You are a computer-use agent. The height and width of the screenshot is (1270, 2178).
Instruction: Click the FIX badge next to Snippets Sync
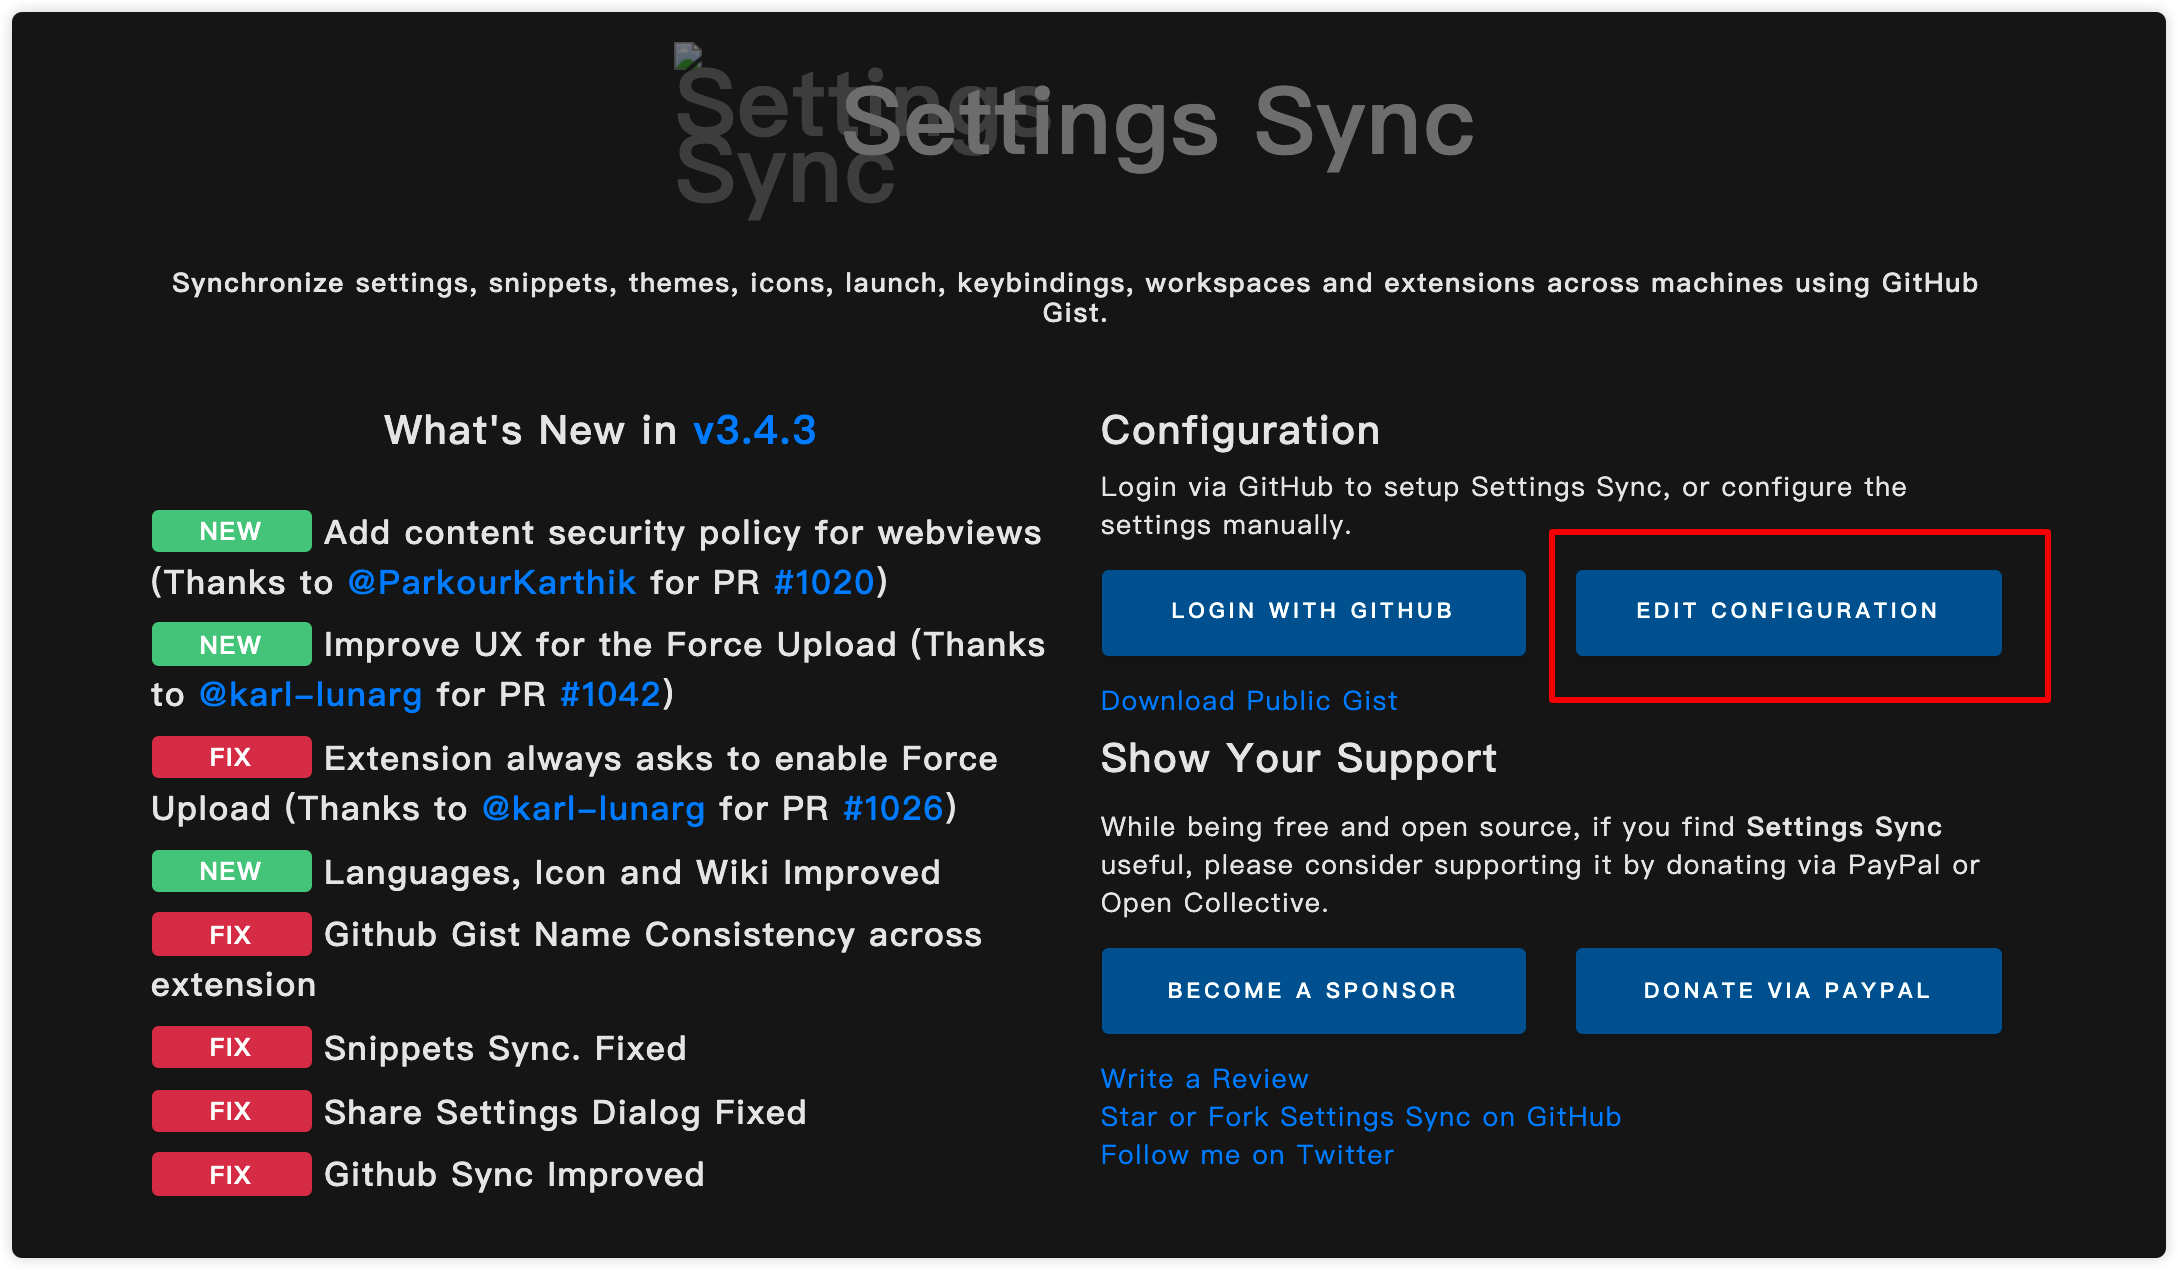(x=231, y=1047)
